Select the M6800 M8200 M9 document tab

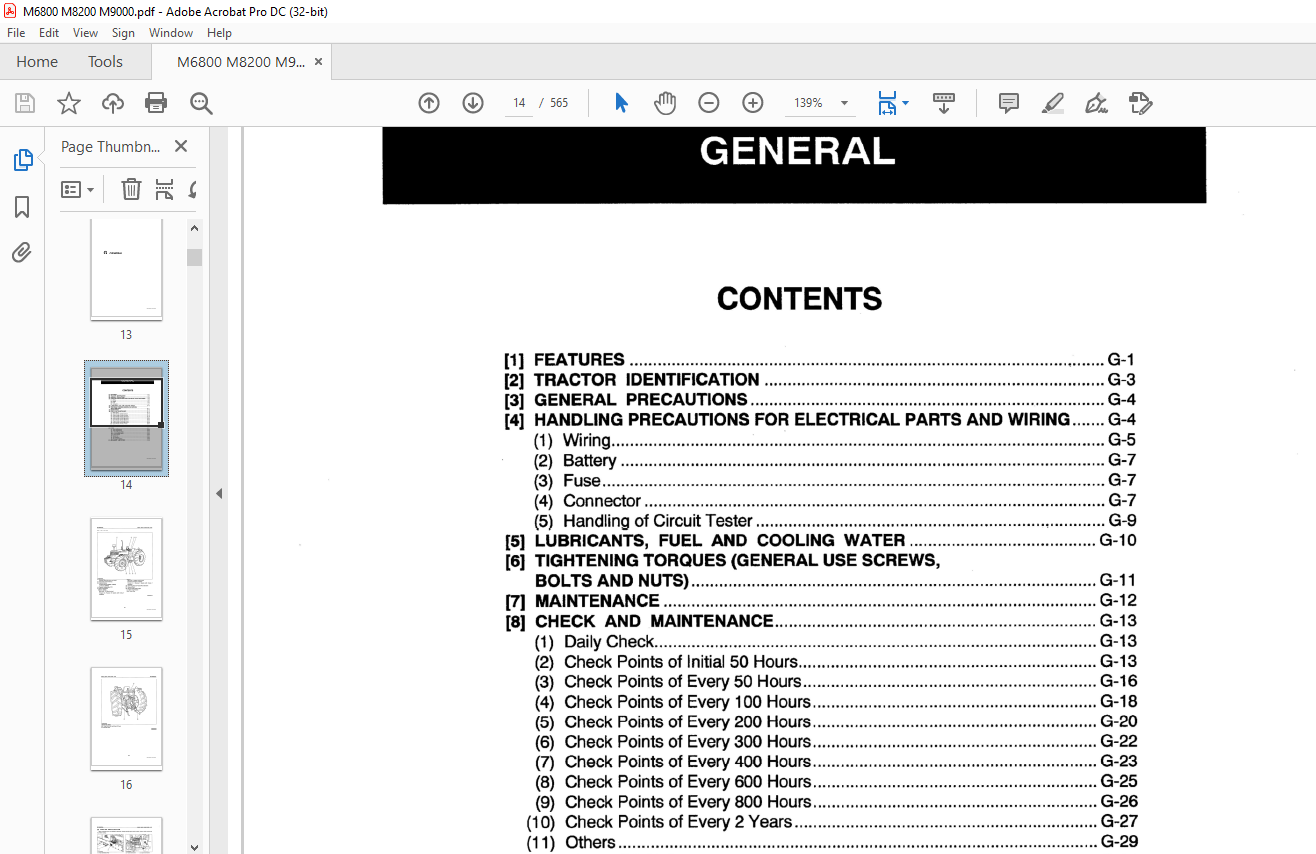(x=241, y=62)
